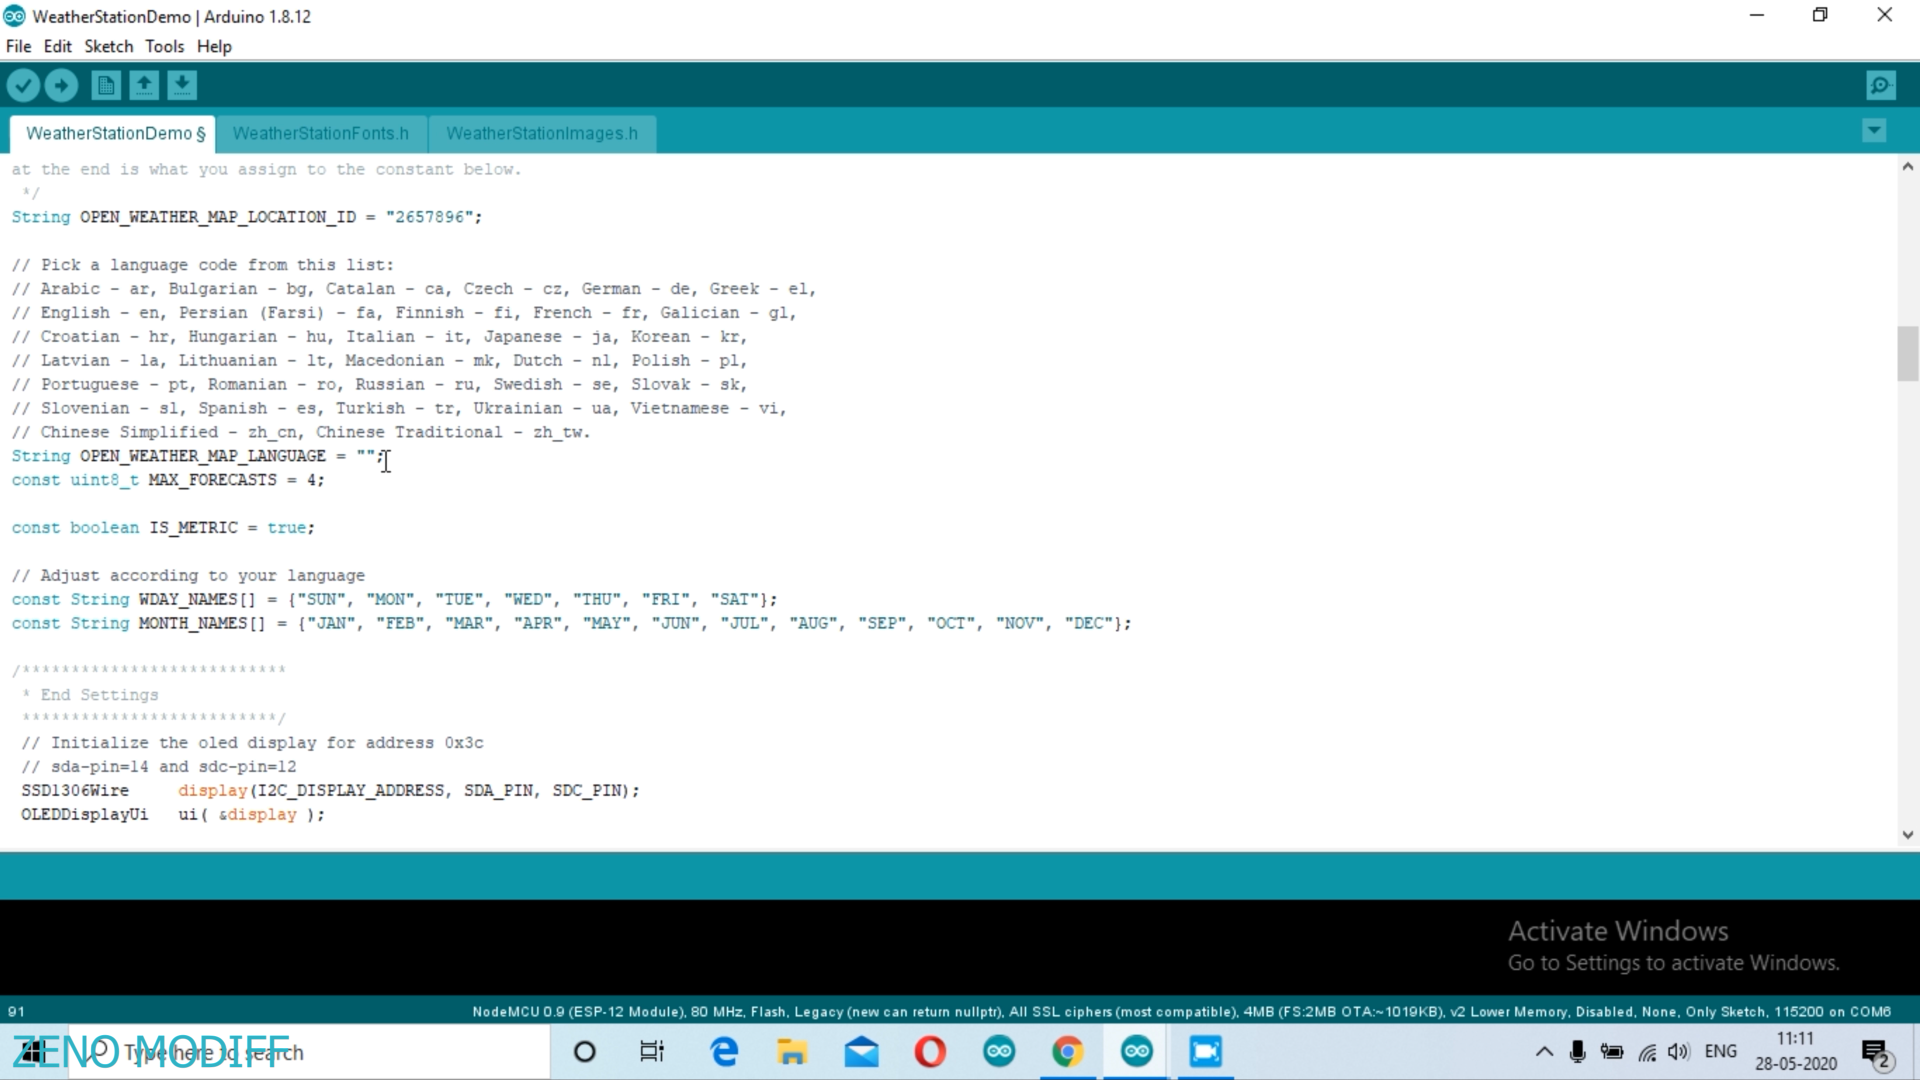The image size is (1920, 1080).
Task: Open the clock showing 11:11
Action: 1796,1052
